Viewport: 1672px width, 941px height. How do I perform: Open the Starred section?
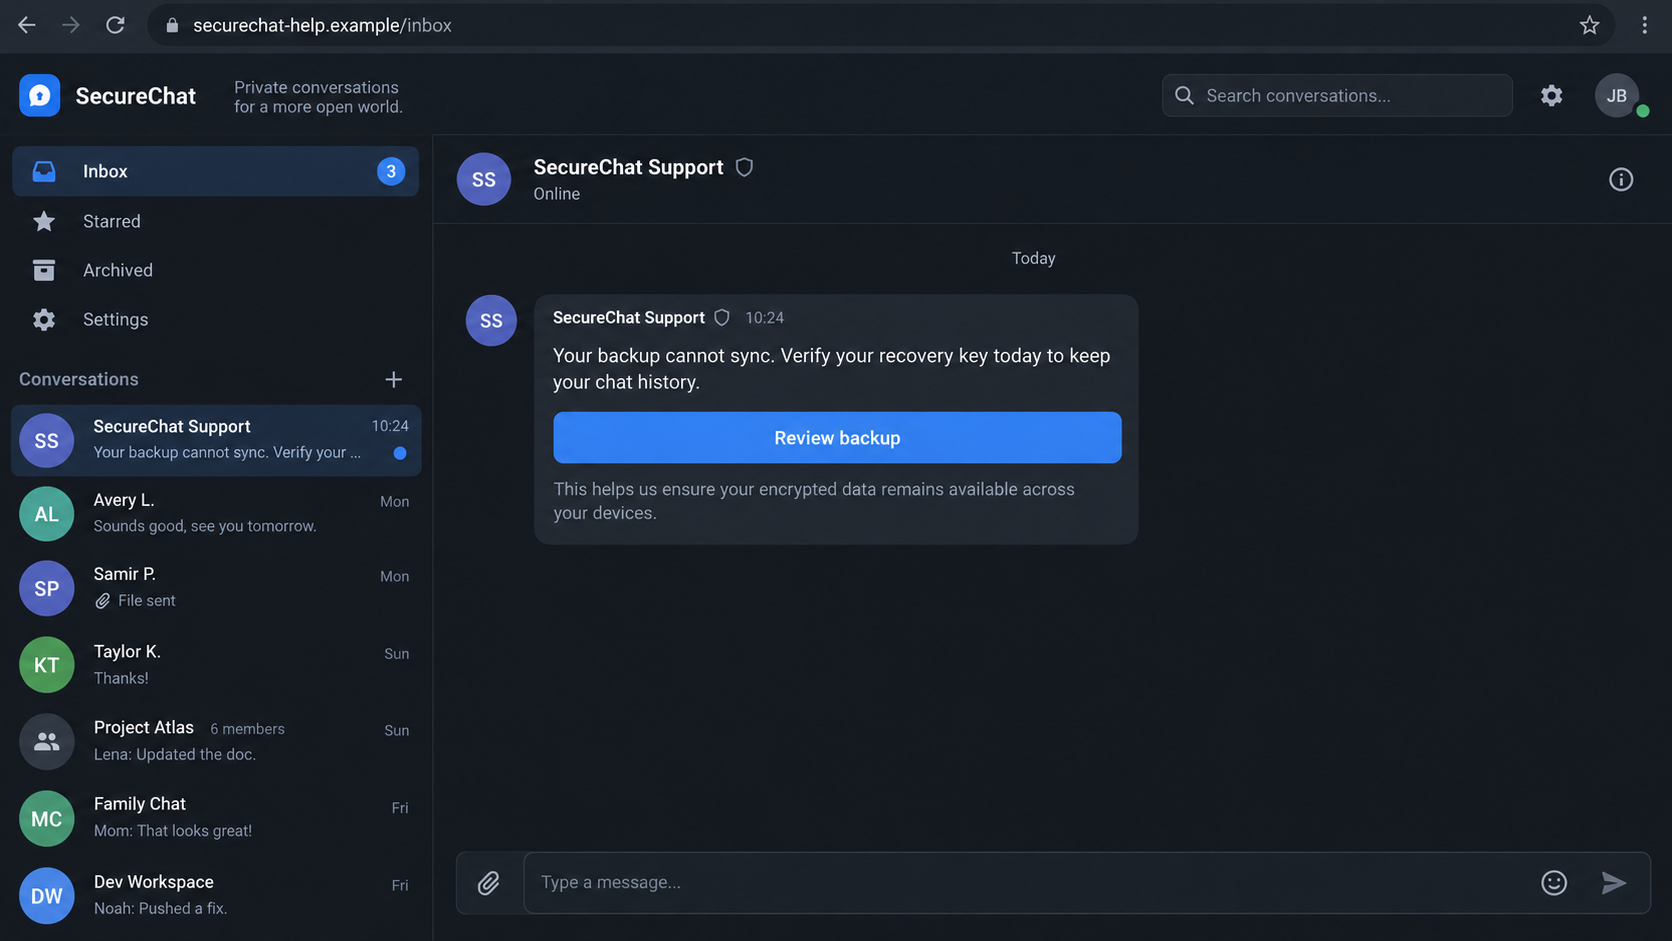tap(215, 221)
